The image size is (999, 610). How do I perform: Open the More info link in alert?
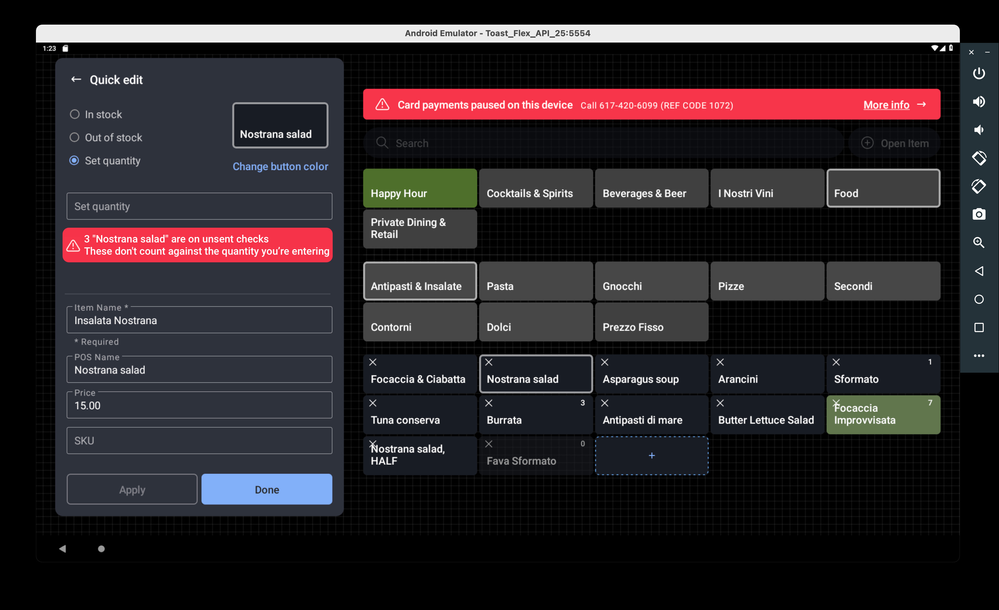pyautogui.click(x=894, y=105)
